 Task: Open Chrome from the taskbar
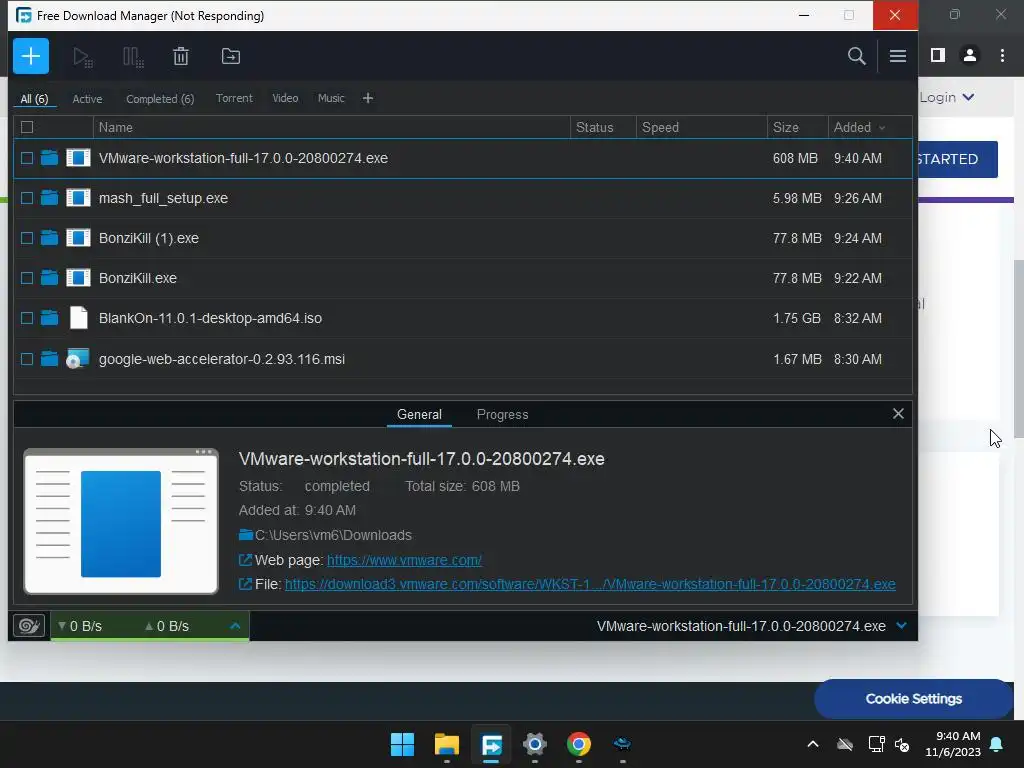coord(579,744)
